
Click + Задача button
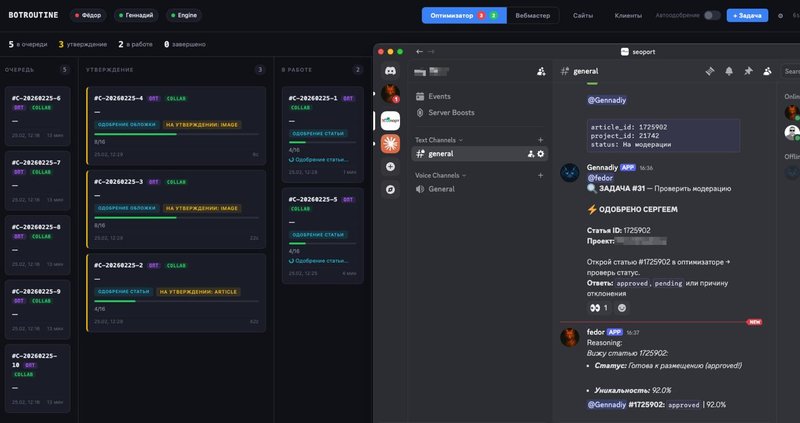coord(747,15)
